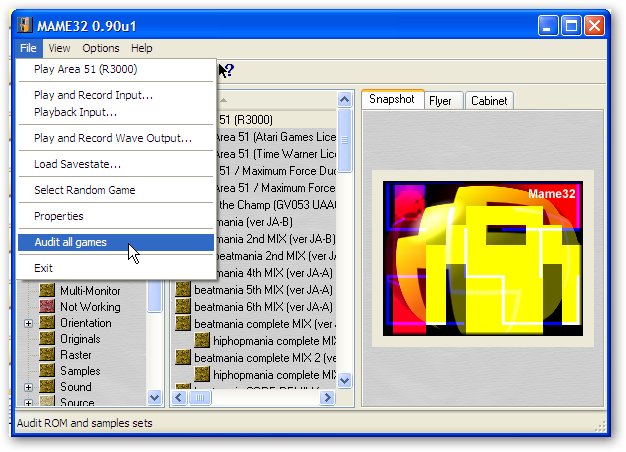Click icon beside beatmania complete MIX (ver
This screenshot has height=452, width=626.
pyautogui.click(x=183, y=323)
